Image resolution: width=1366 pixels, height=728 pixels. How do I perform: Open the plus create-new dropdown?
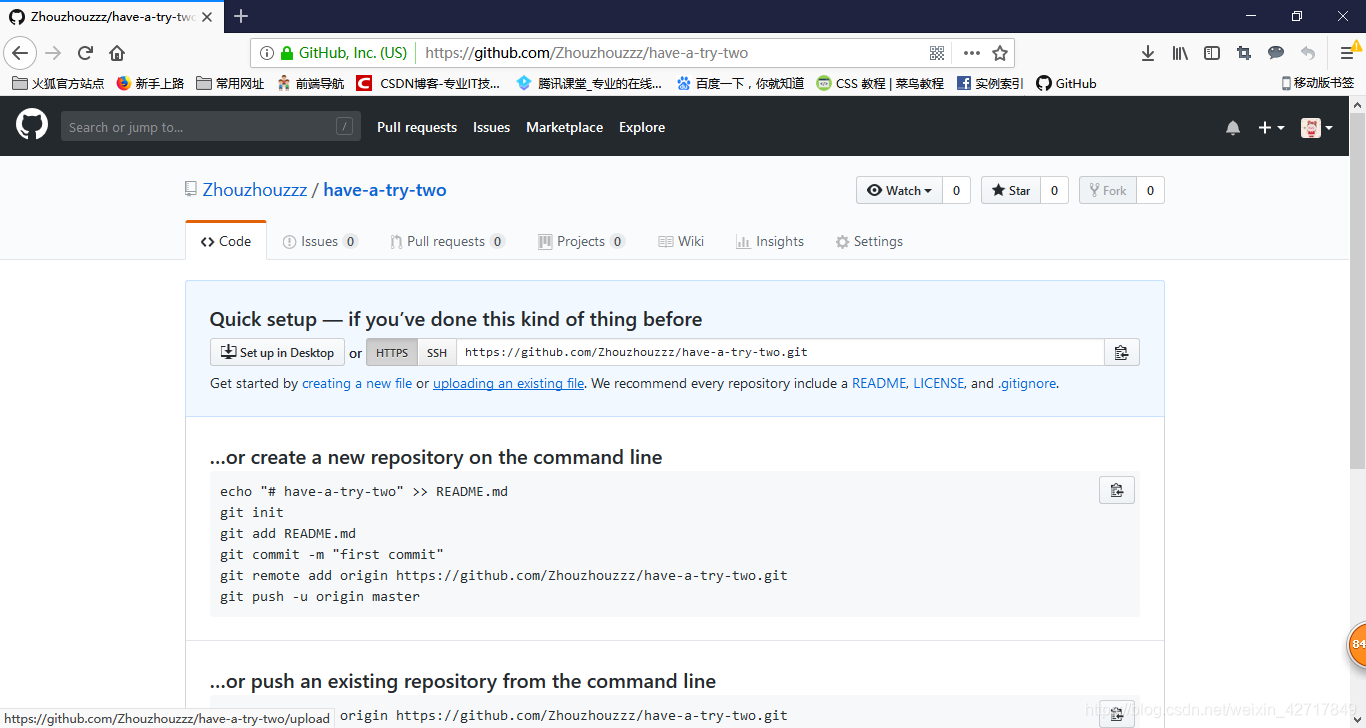1271,127
